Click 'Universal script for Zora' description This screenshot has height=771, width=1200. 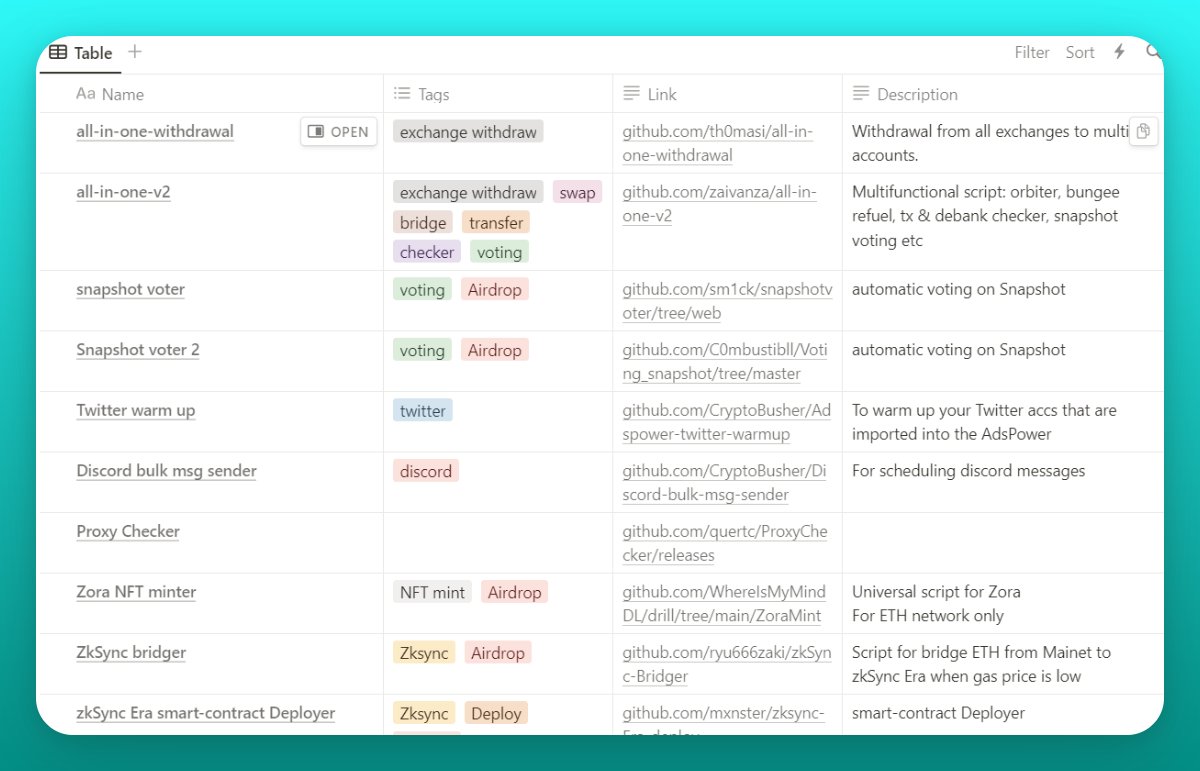936,604
